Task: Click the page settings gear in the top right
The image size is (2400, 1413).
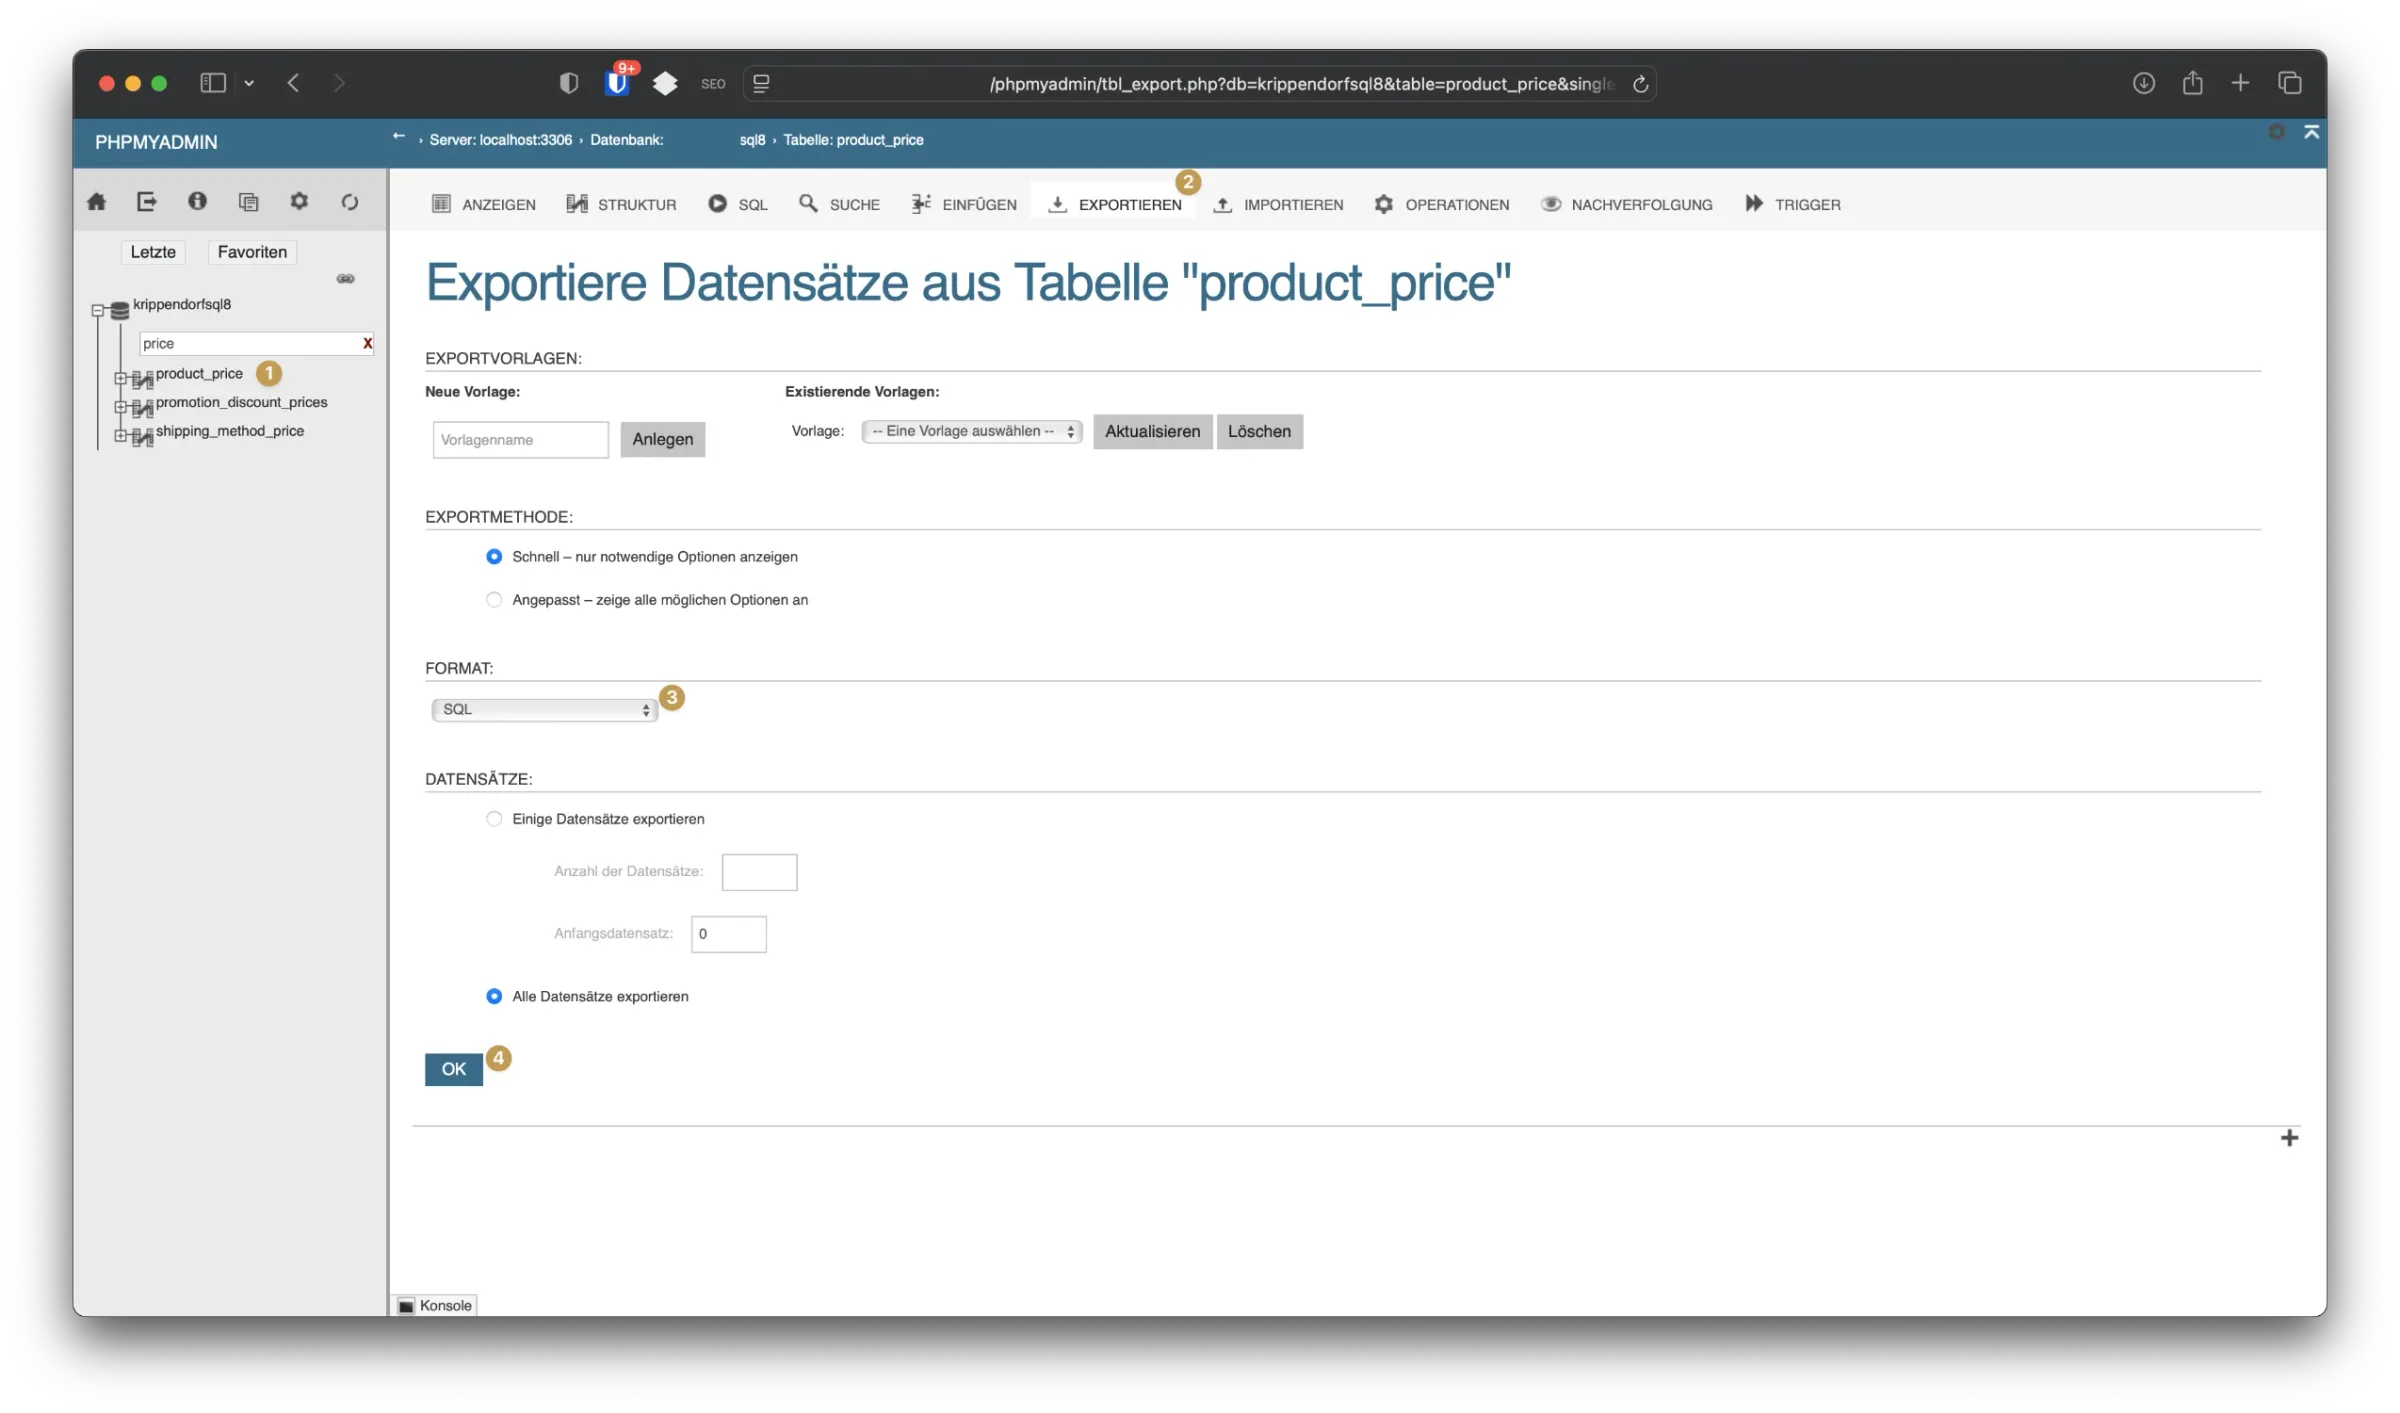Action: (x=2277, y=132)
